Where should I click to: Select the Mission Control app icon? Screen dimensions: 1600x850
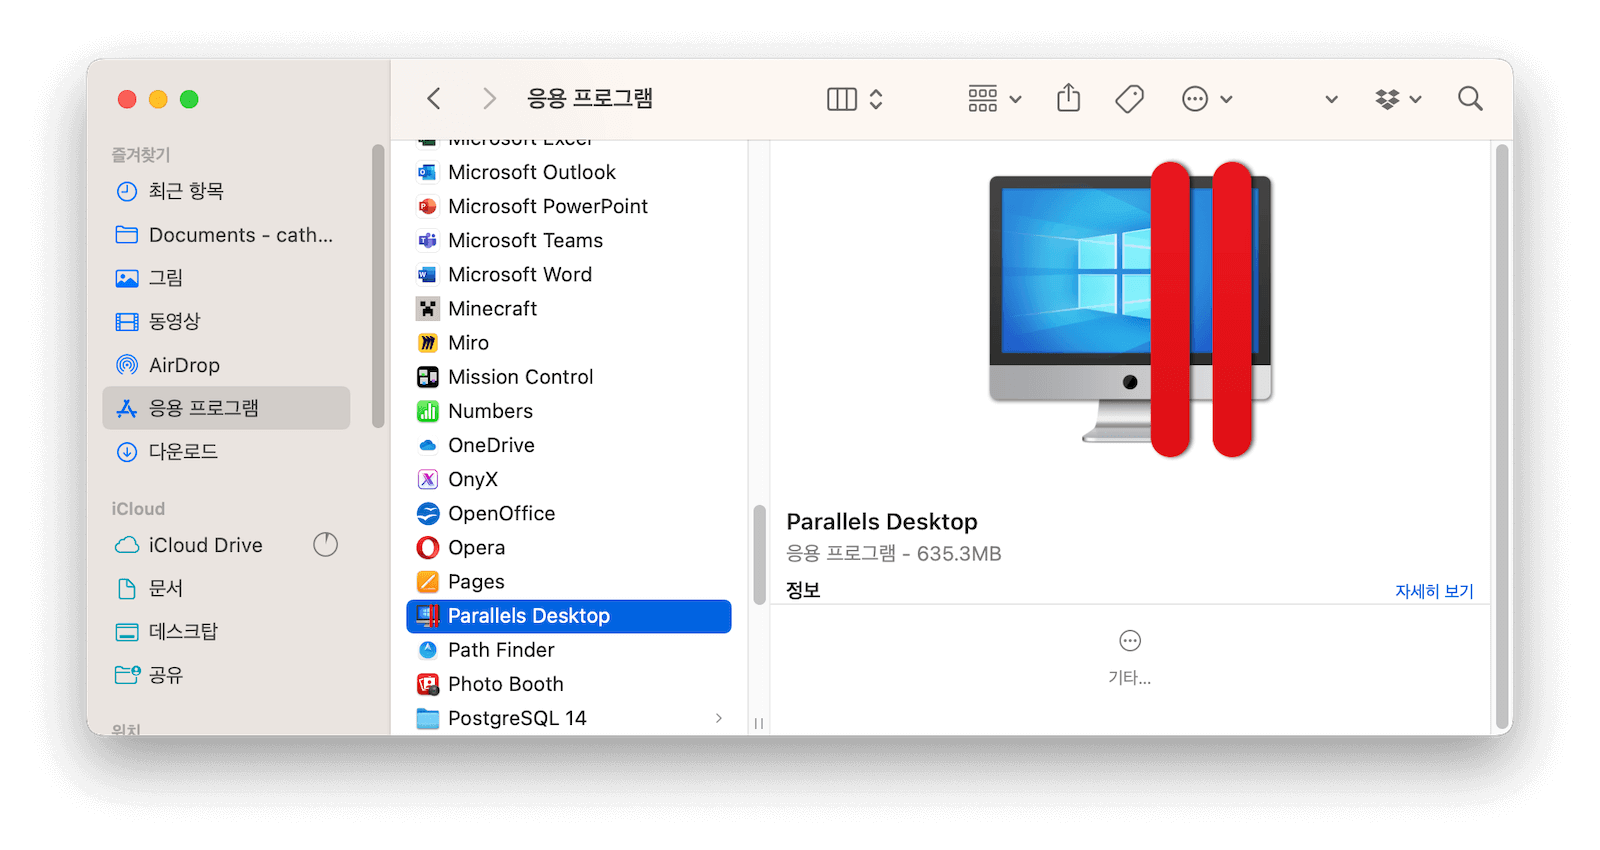pyautogui.click(x=427, y=377)
